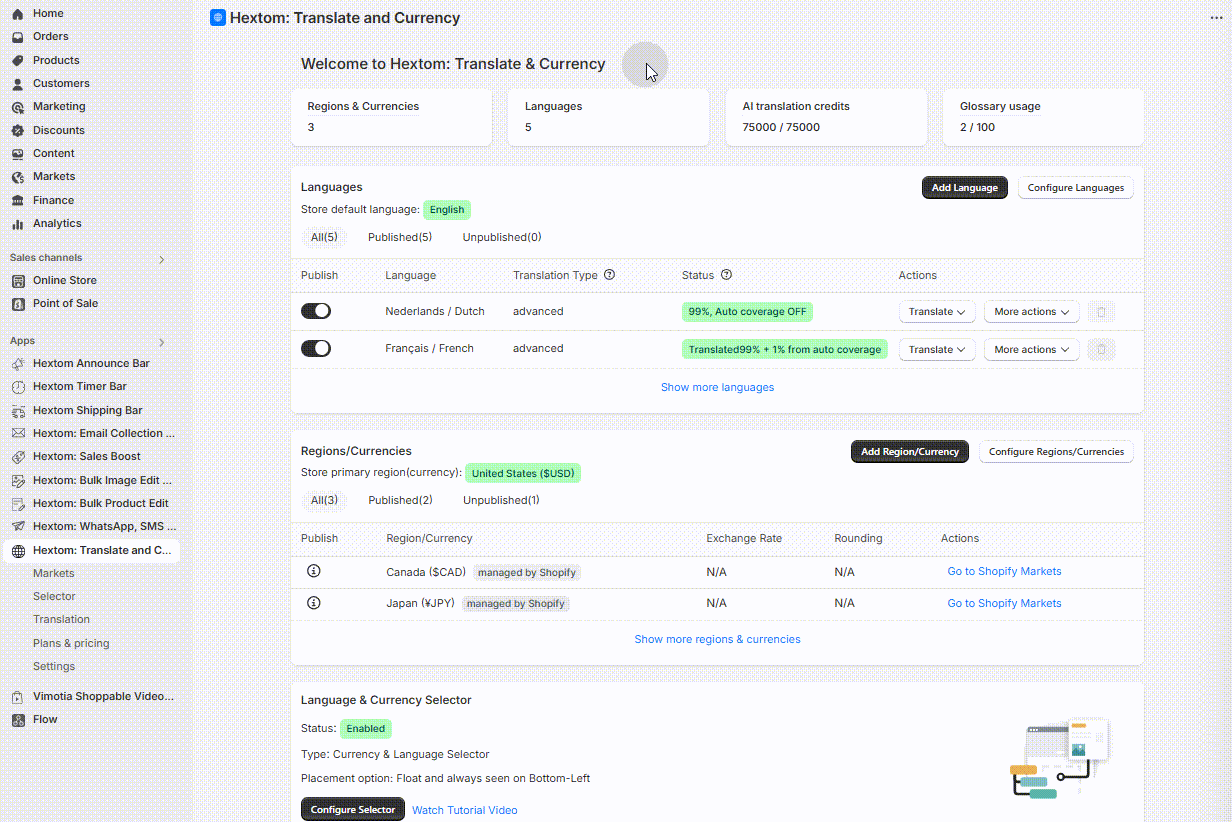Click the Add Language button
1232x822 pixels.
pos(965,188)
